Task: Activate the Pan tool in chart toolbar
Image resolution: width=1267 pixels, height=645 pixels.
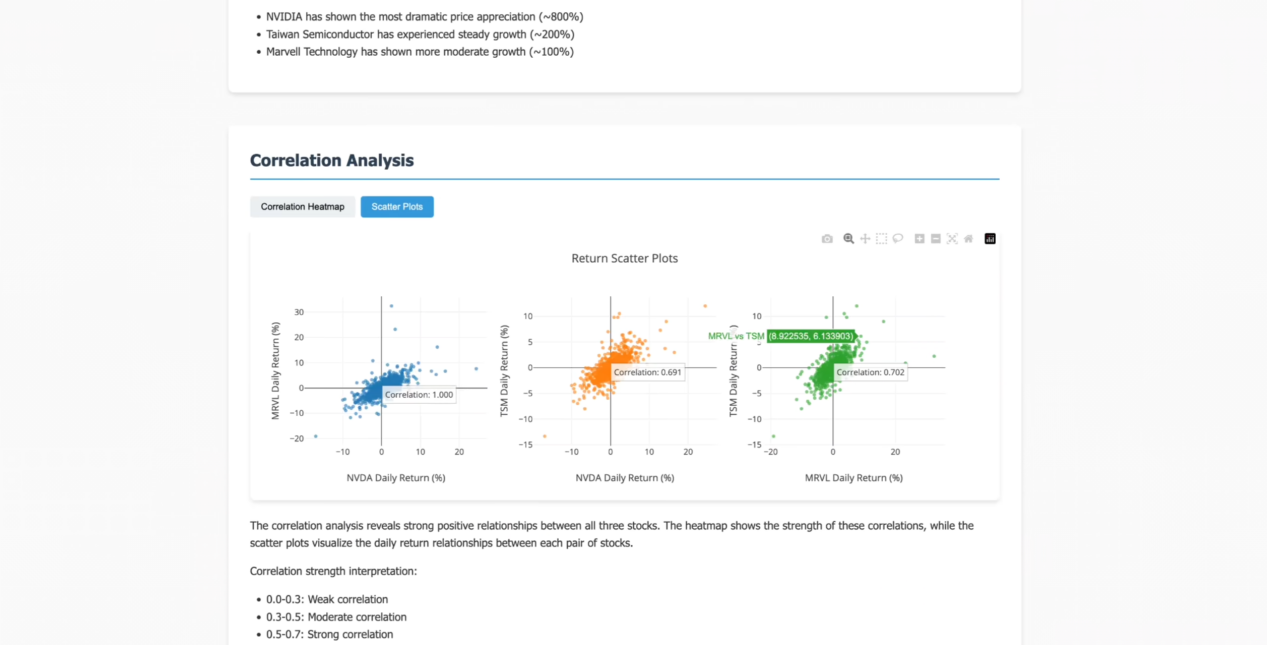Action: (x=865, y=239)
